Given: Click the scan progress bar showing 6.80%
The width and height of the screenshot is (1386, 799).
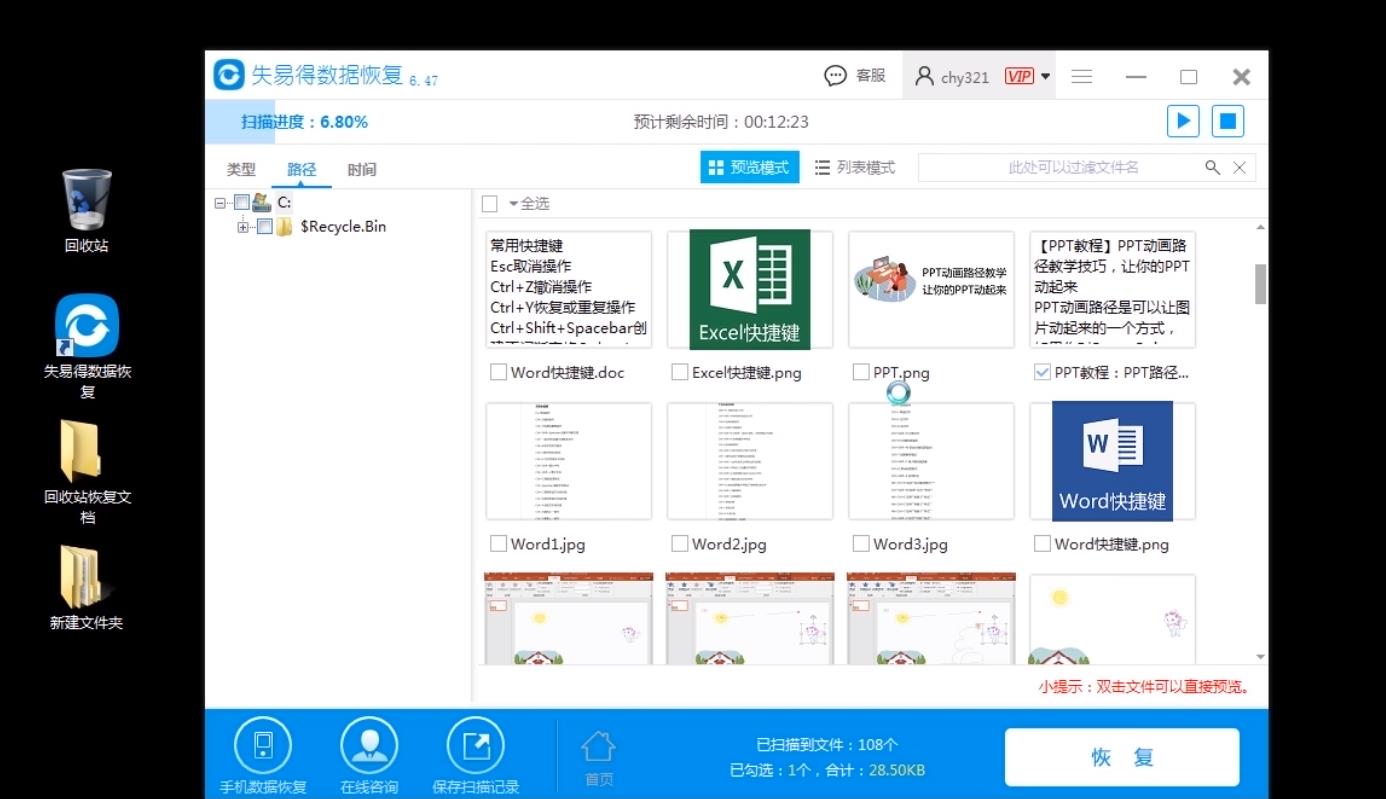Looking at the screenshot, I should (736, 122).
